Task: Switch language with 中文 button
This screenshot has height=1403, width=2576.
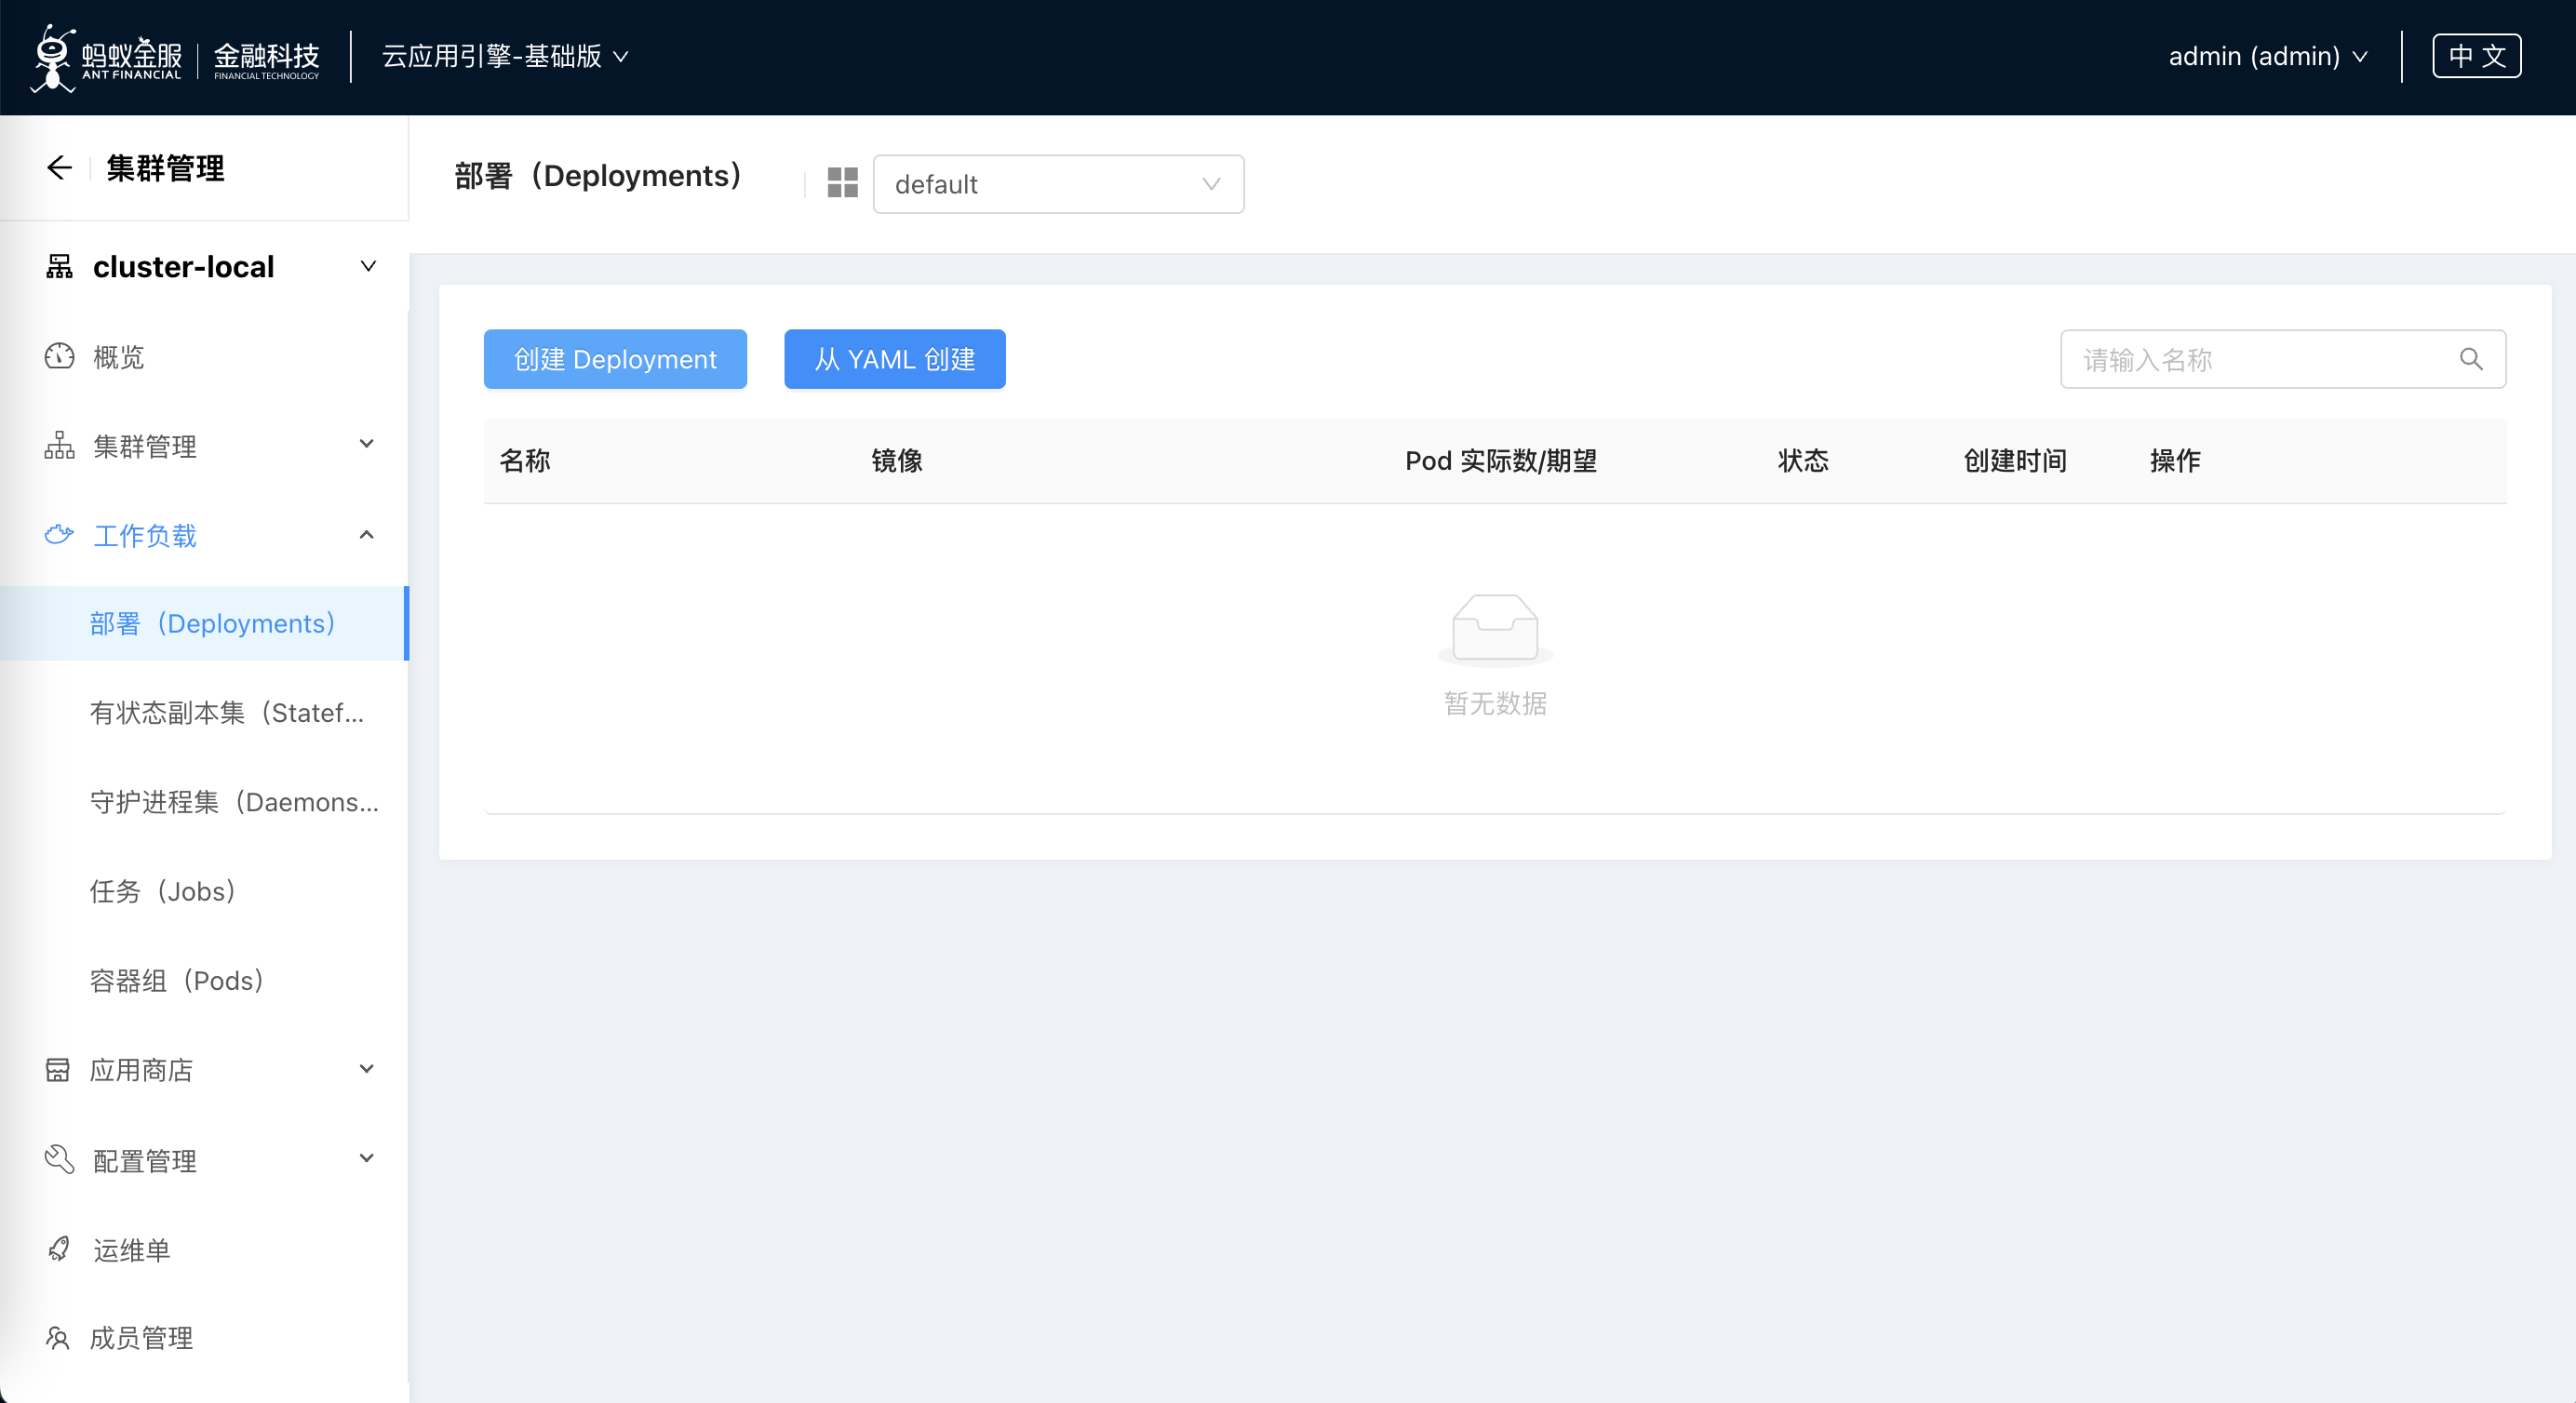Action: (x=2477, y=56)
